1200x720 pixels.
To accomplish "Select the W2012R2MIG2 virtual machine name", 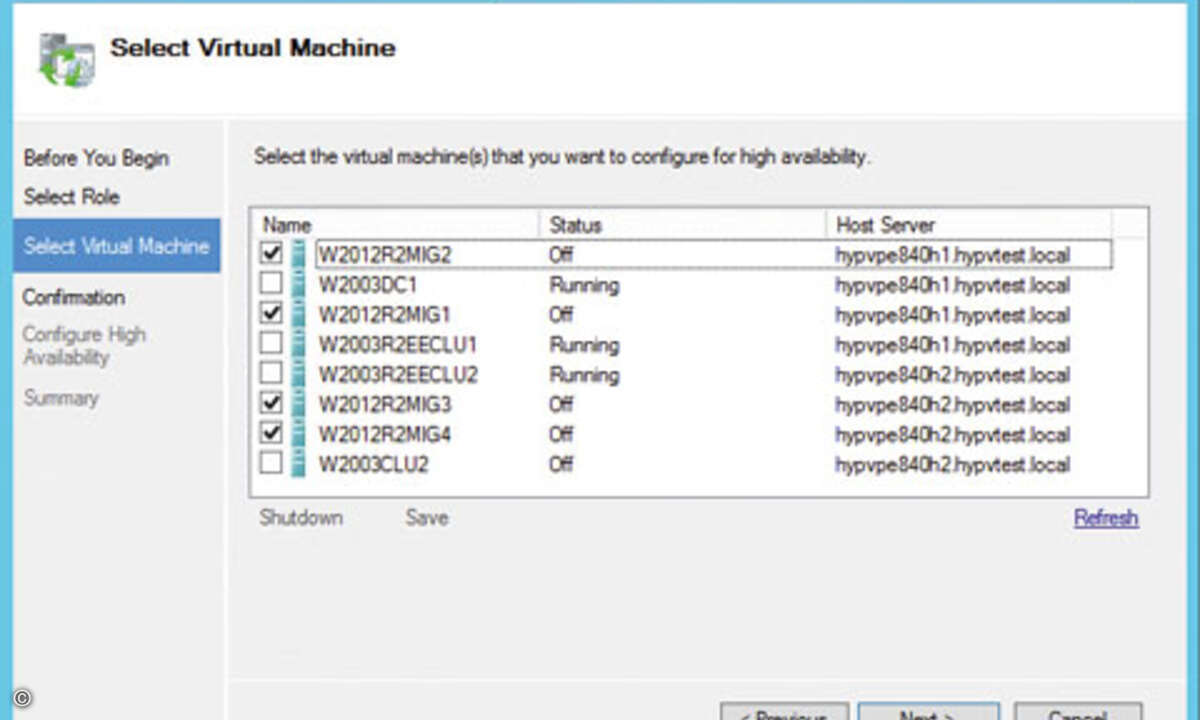I will point(385,255).
